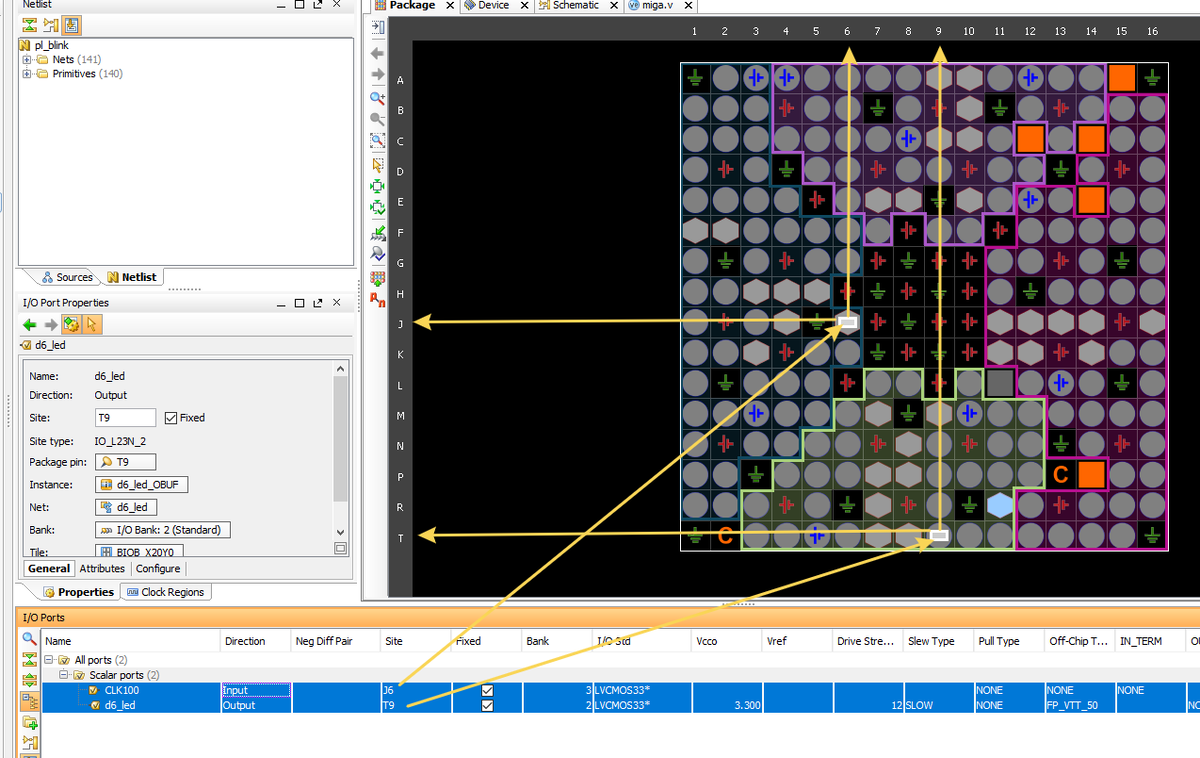Click Package view's topmost vertical toolbar icon
This screenshot has height=758, width=1200.
378,26
